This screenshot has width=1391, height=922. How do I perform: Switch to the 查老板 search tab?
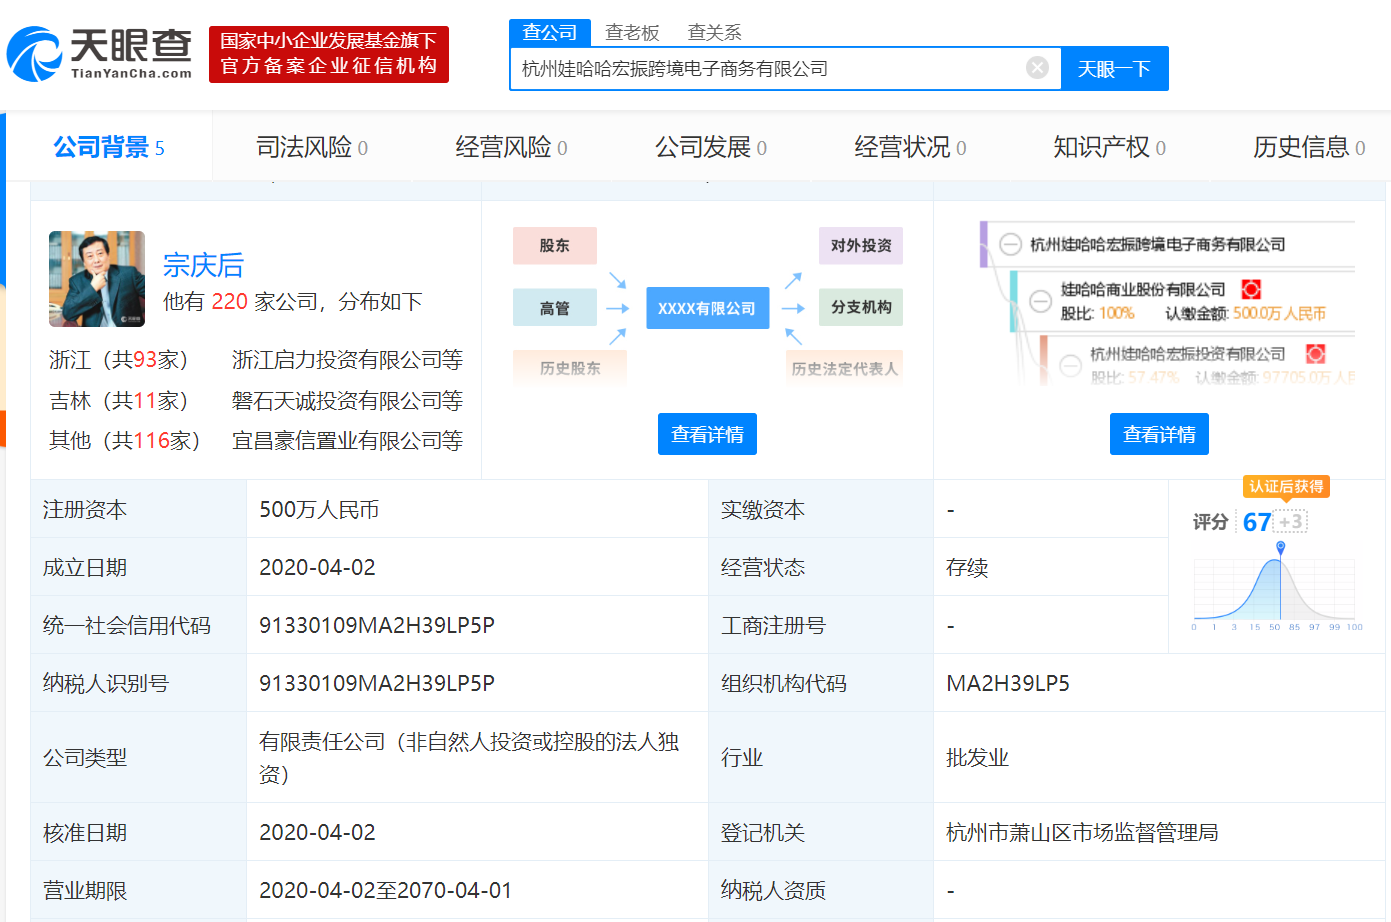632,33
